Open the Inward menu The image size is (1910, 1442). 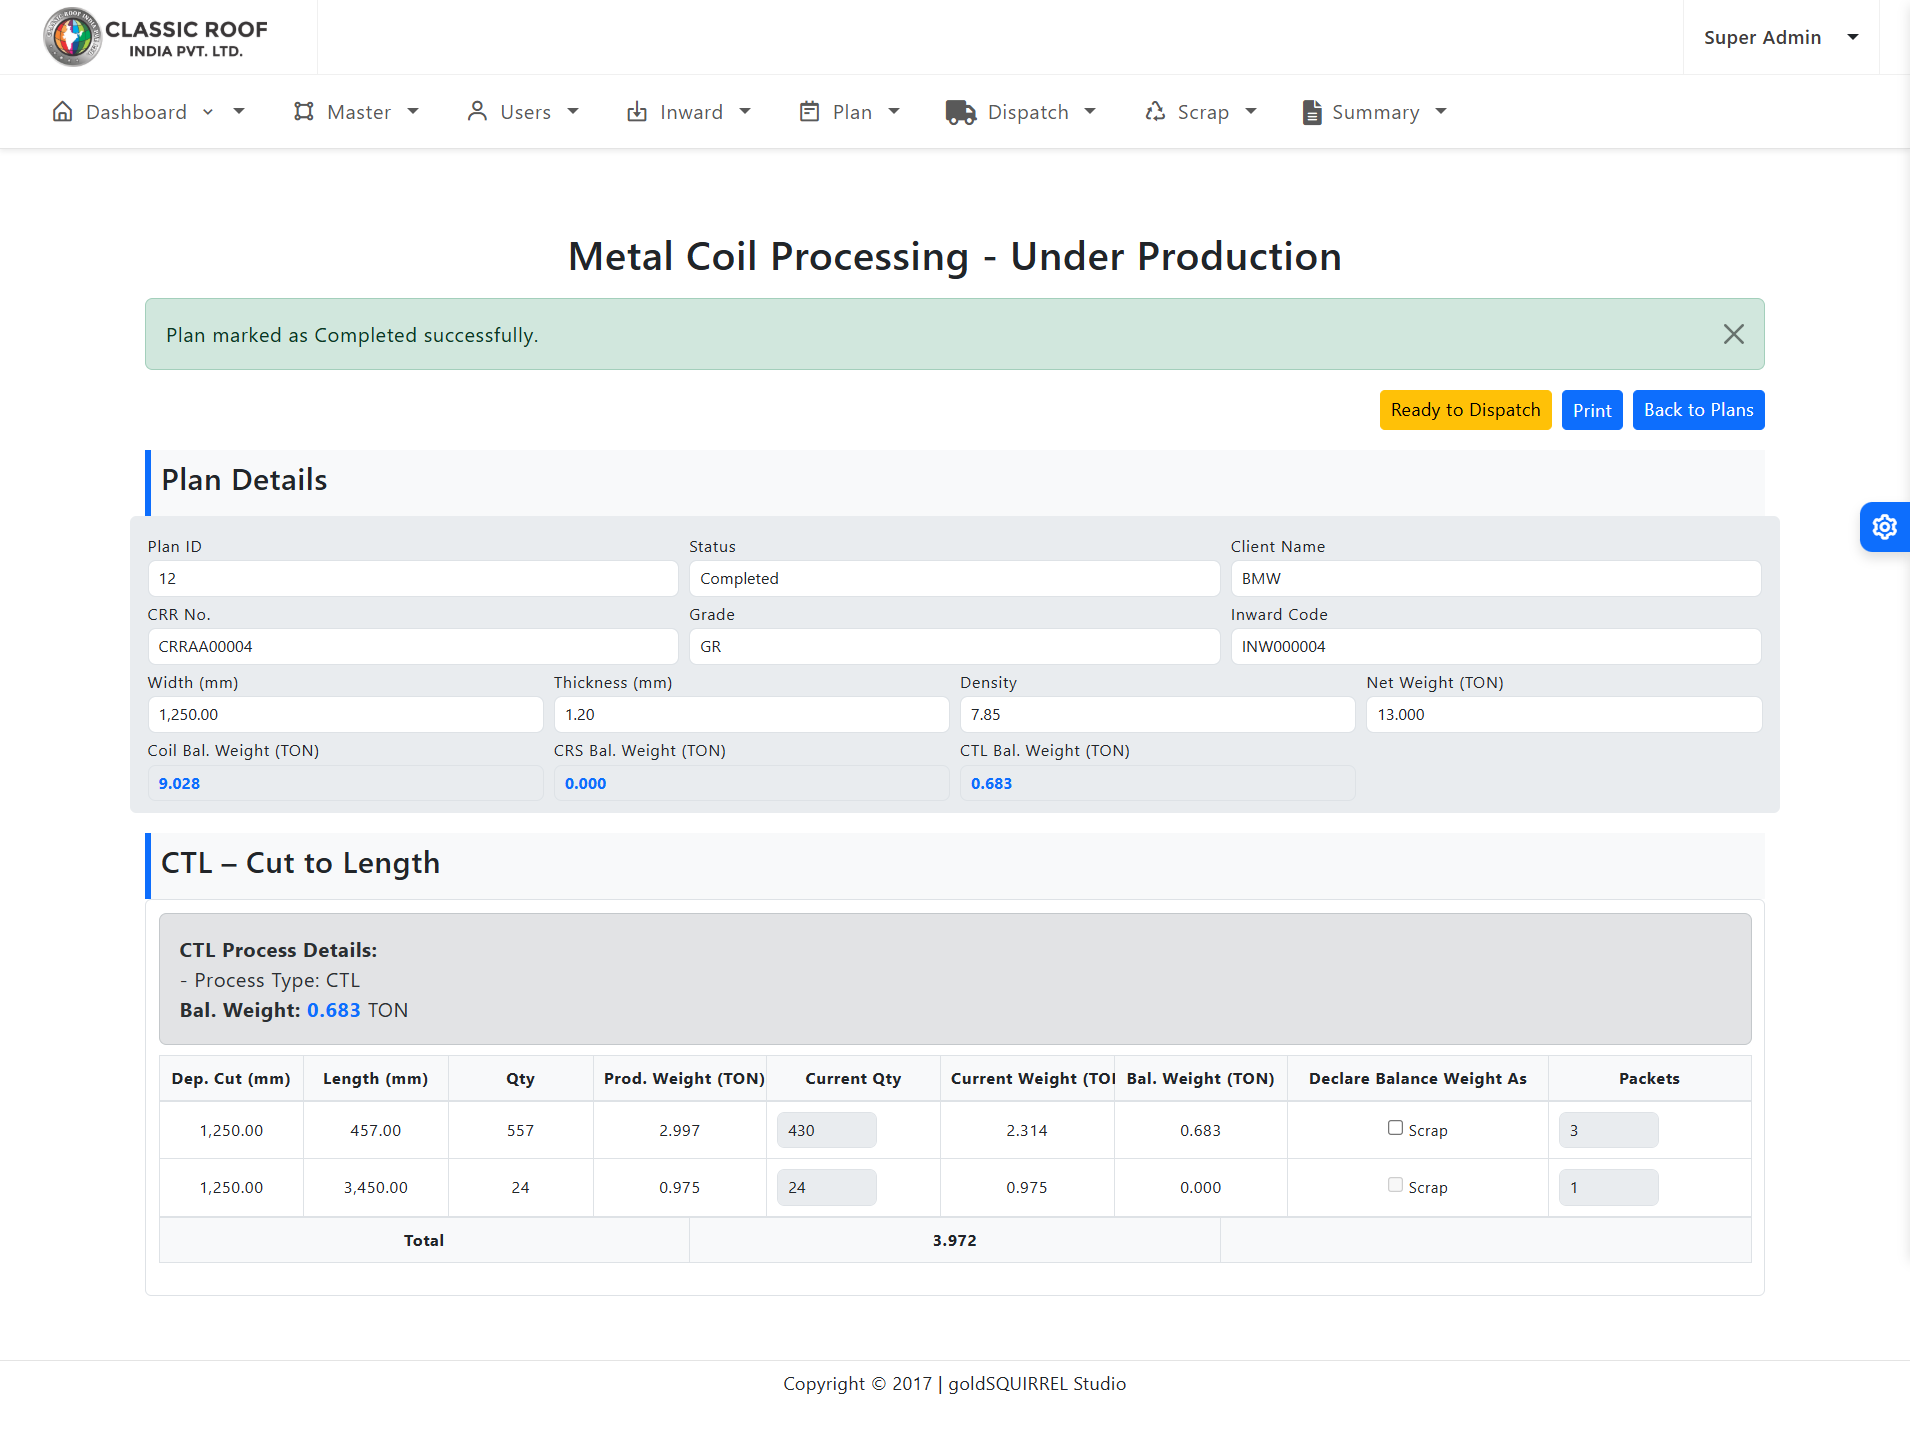690,112
